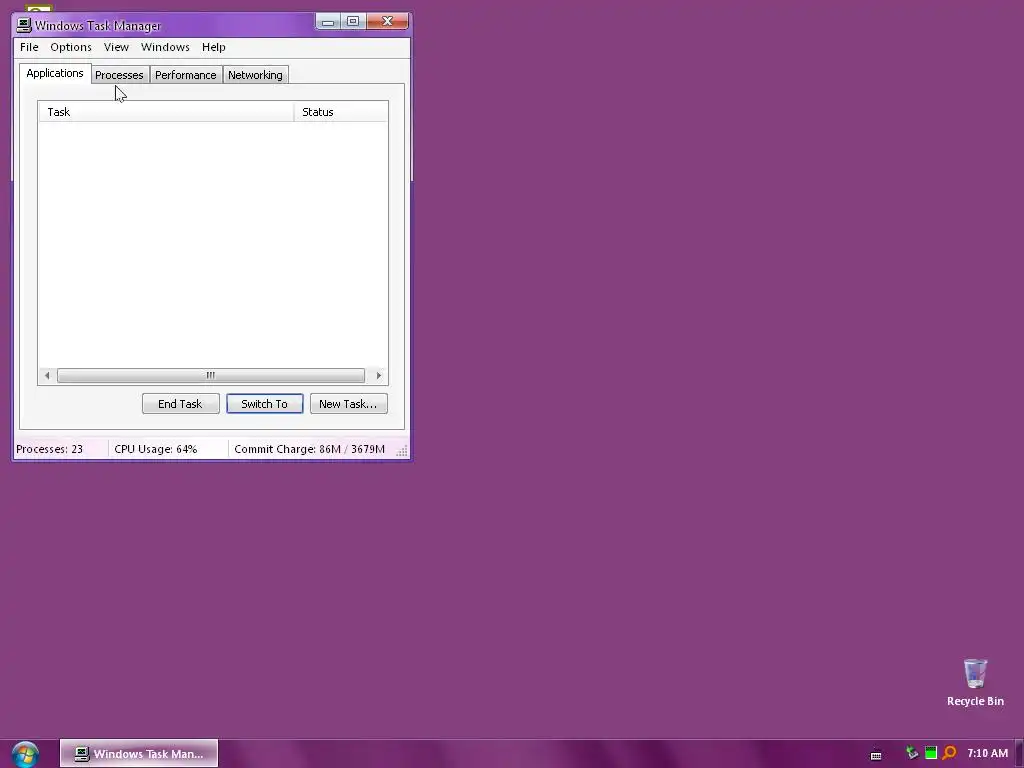Screen dimensions: 1024x768
Task: Click the 7:10 AM taskbar clock
Action: click(x=987, y=753)
